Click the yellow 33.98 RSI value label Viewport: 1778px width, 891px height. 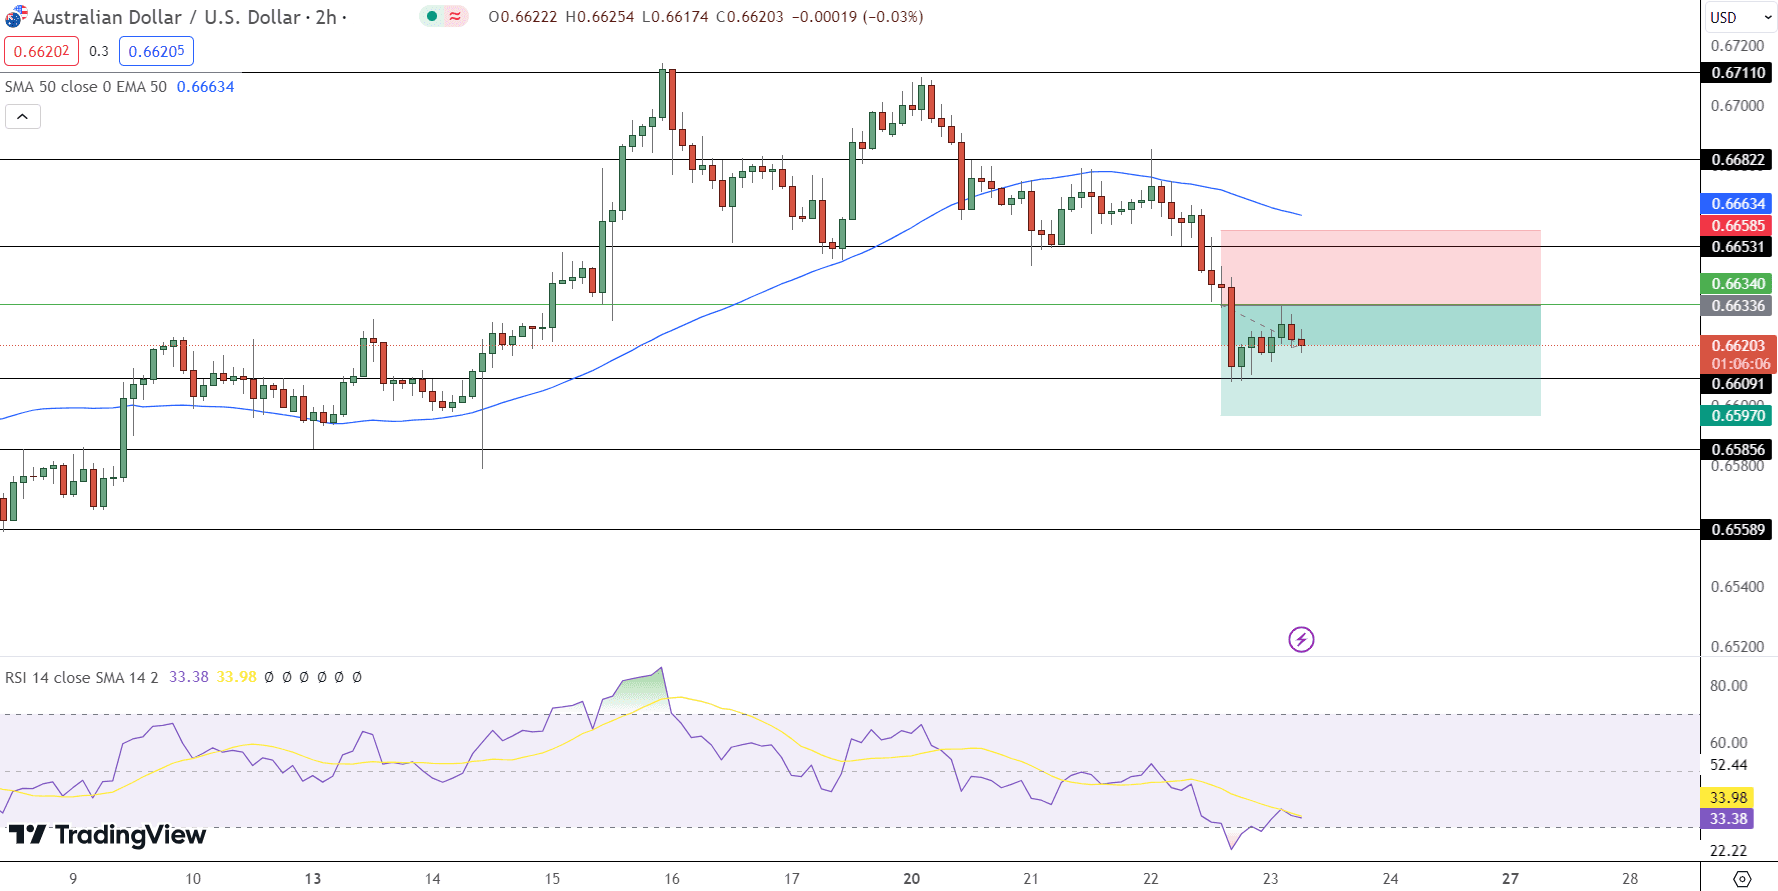1727,798
